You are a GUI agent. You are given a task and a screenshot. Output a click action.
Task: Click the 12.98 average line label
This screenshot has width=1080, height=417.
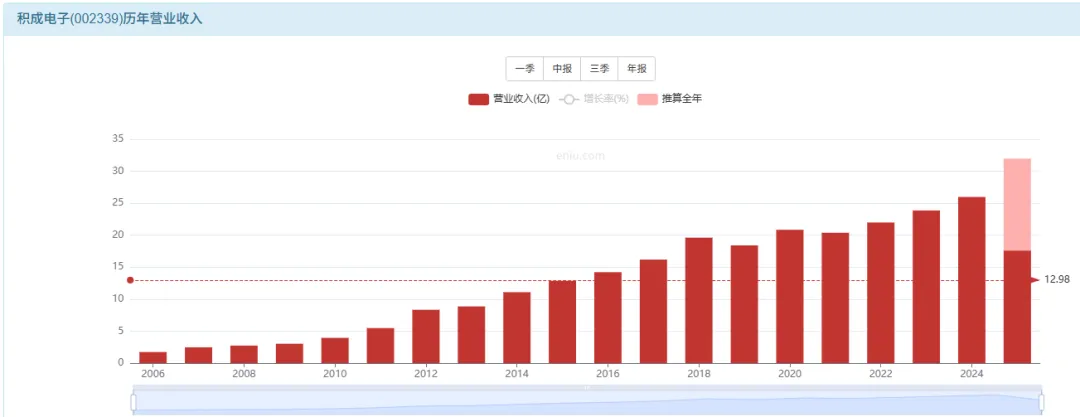coord(1057,280)
